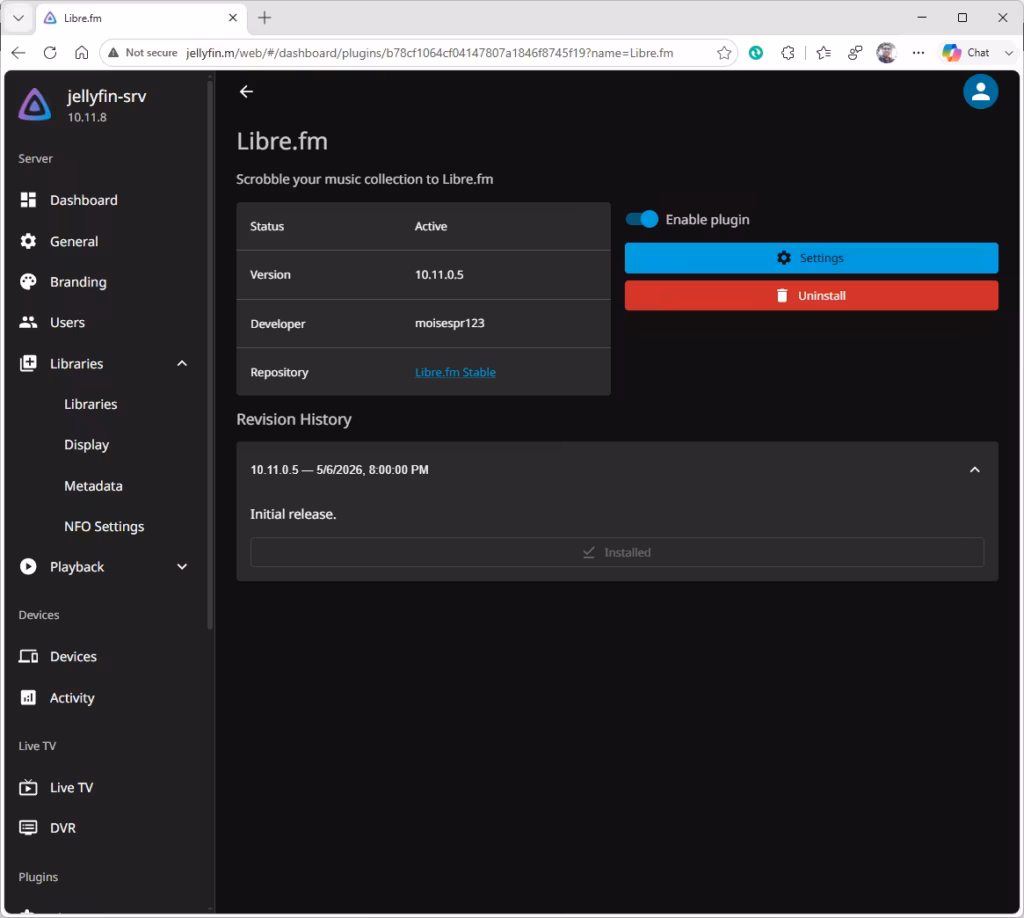Click the Branding palette icon
The height and width of the screenshot is (918, 1024).
pyautogui.click(x=28, y=282)
